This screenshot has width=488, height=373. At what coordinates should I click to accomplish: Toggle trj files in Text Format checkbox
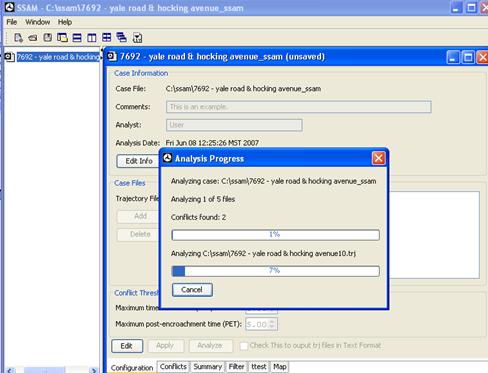click(x=244, y=346)
